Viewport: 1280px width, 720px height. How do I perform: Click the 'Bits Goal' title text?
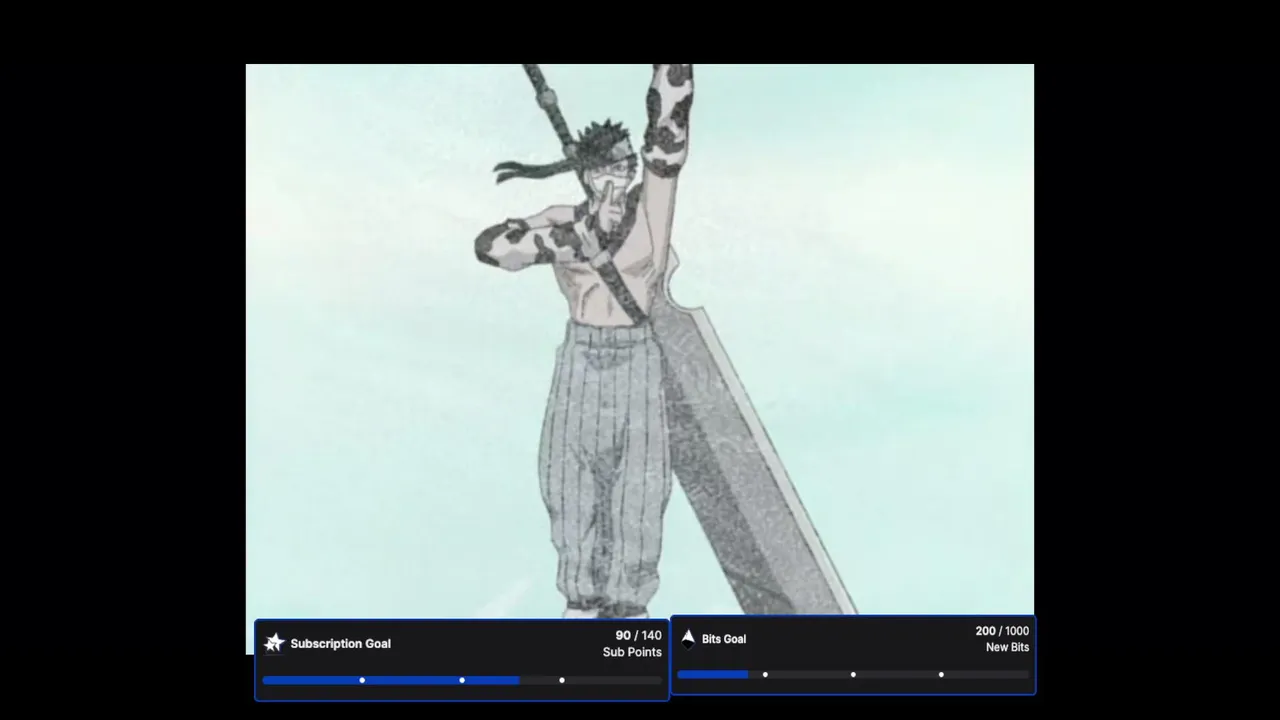click(x=724, y=639)
